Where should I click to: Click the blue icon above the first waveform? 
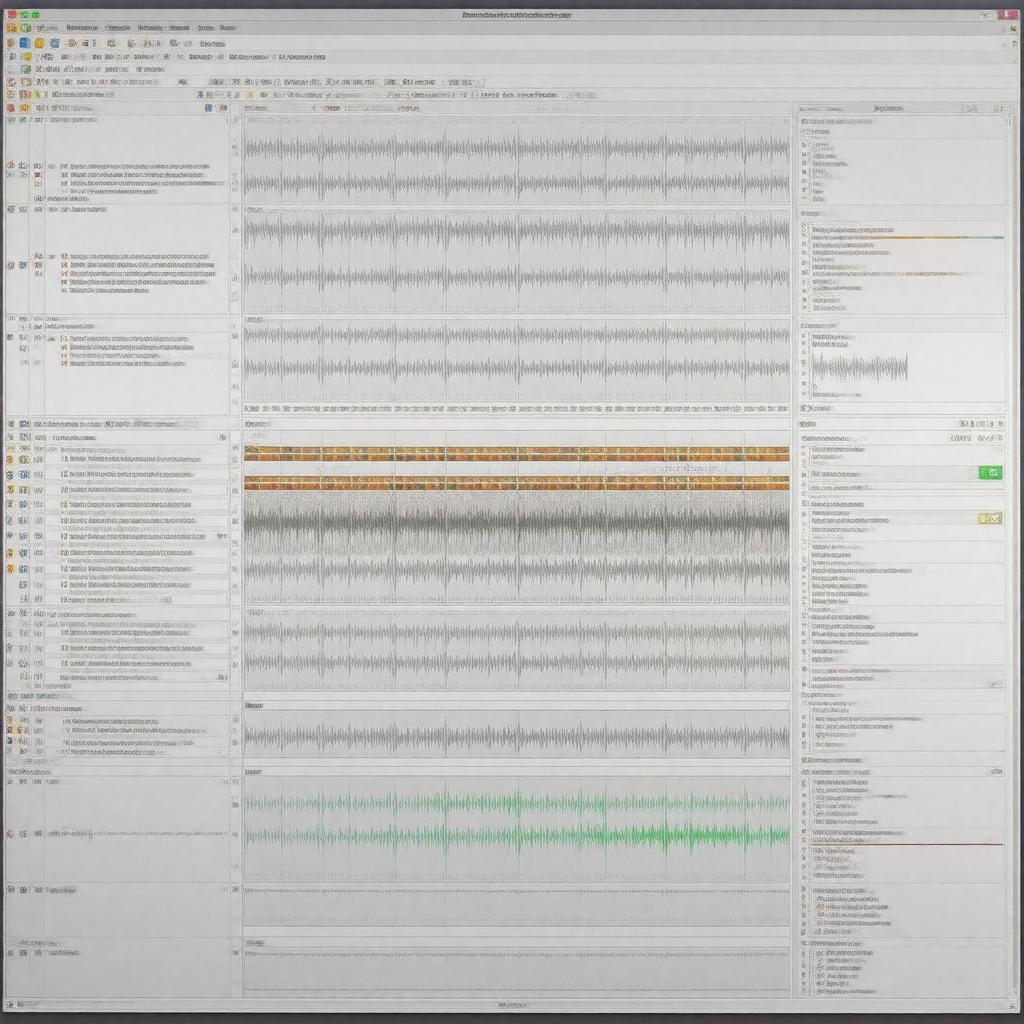tap(208, 107)
